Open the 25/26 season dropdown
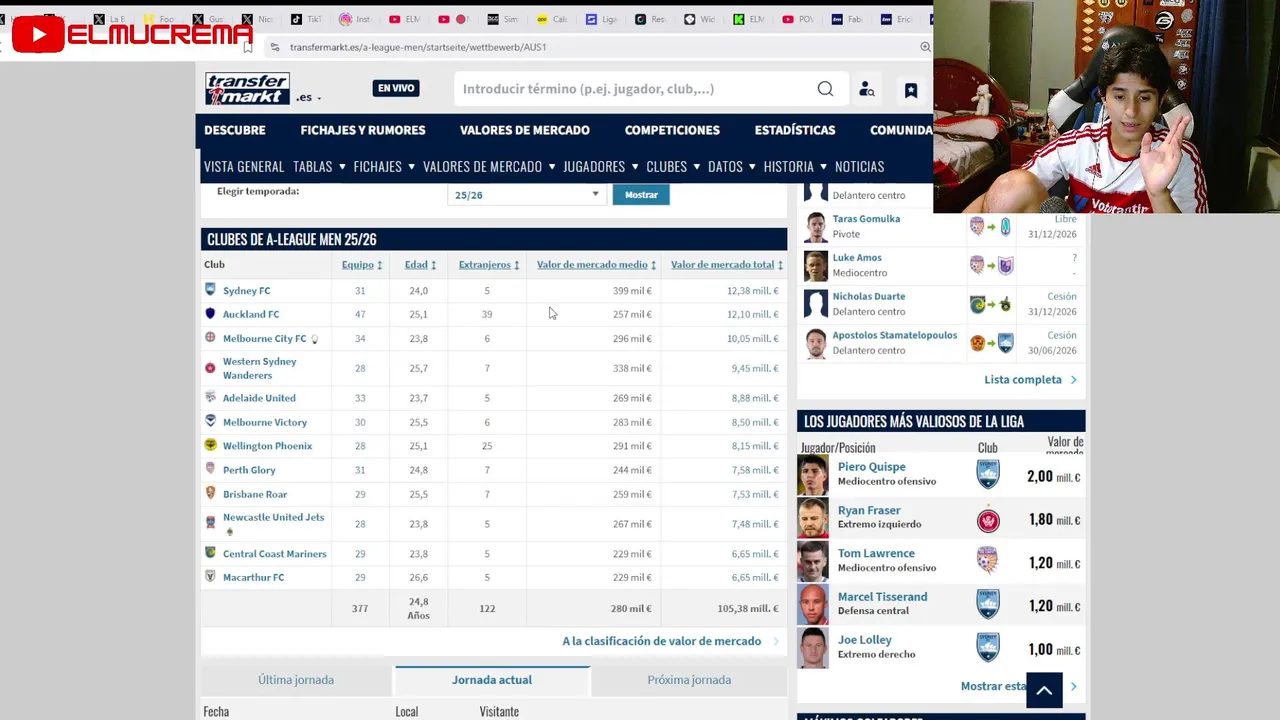Screen dimensions: 1280x720 point(526,195)
